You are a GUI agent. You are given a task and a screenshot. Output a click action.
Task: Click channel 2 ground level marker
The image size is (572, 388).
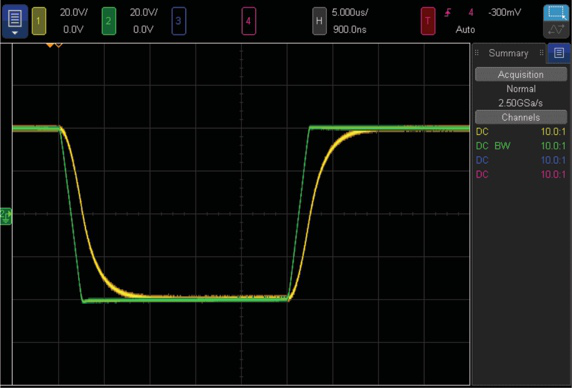6,216
